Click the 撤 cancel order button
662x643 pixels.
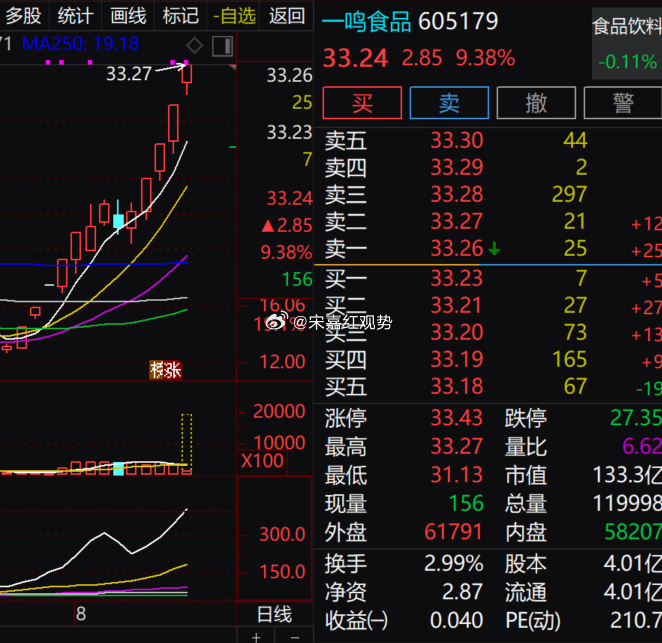pos(536,103)
